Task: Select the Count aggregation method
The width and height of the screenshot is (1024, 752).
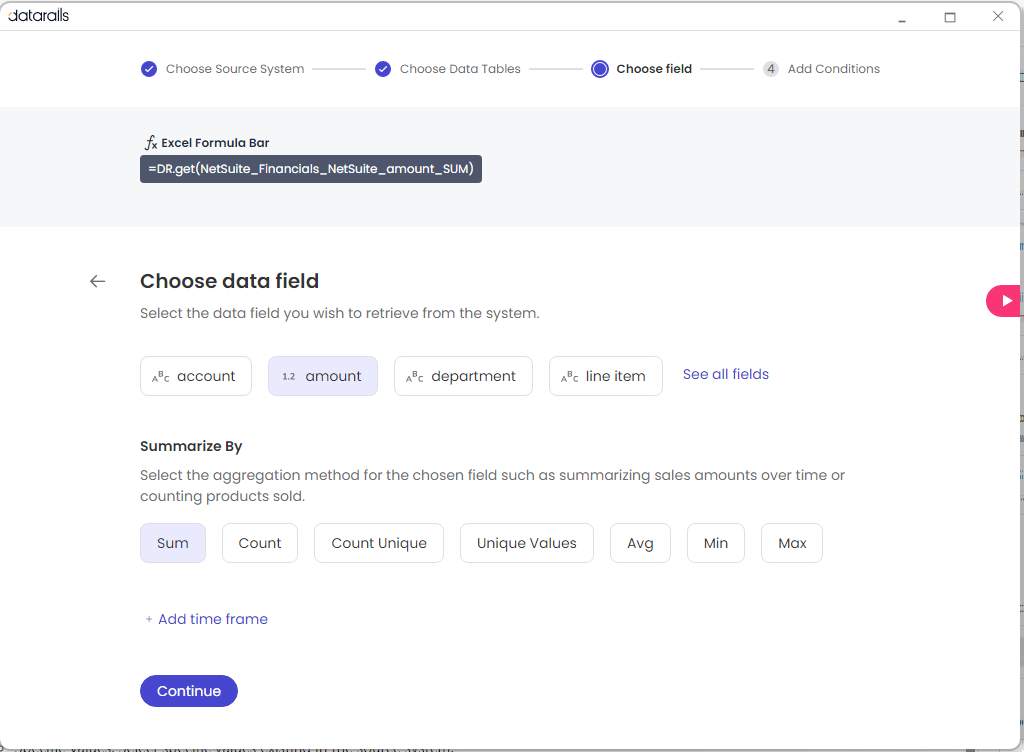Action: pos(259,542)
